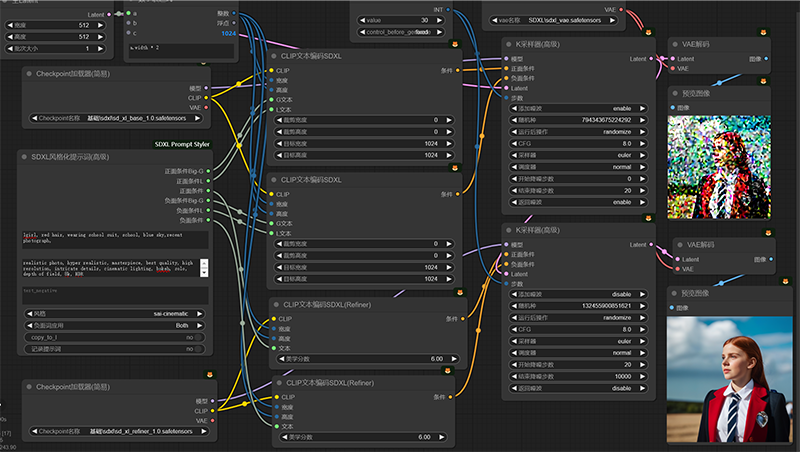800x452 pixels.
Task: Click the text_negative prompt box
Action: pyautogui.click(x=115, y=296)
